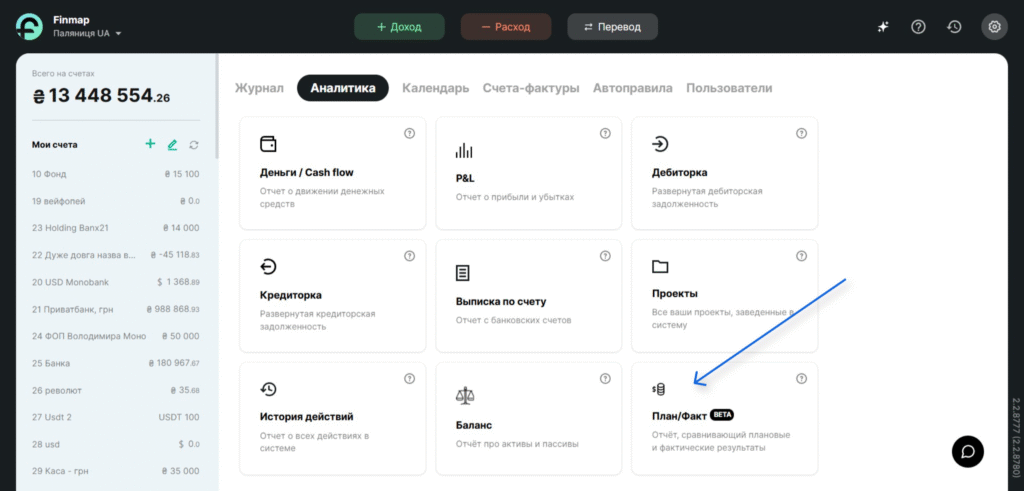
Task: Click the refresh icon in Мои счета
Action: click(194, 145)
